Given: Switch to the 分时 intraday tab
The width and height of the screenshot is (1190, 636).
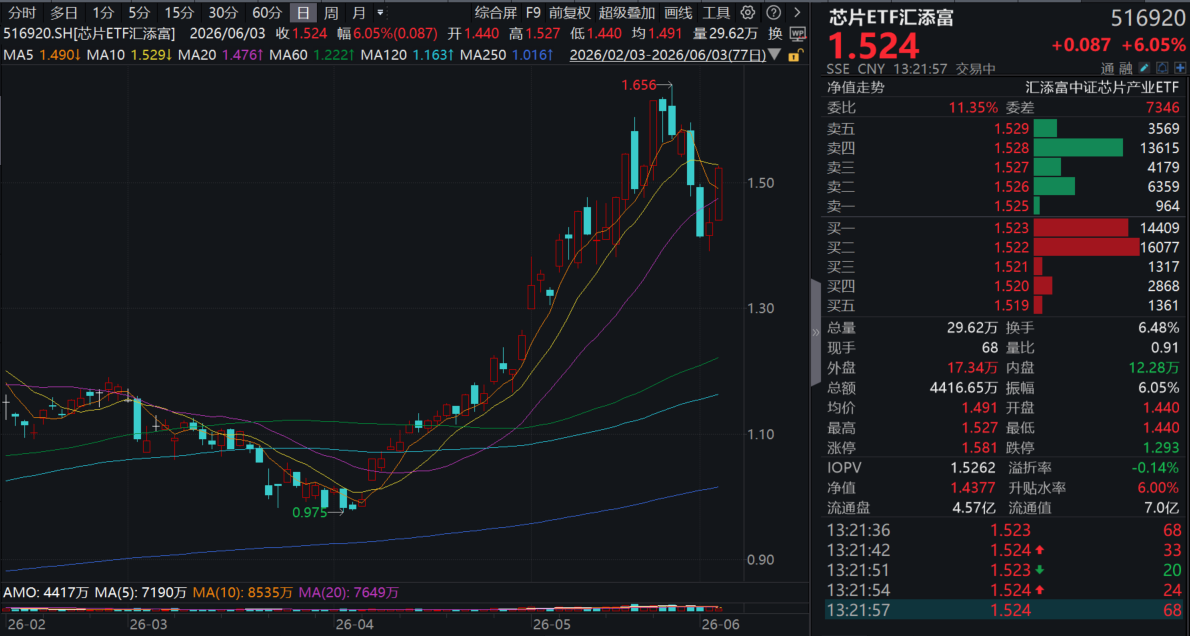Looking at the screenshot, I should tap(22, 13).
